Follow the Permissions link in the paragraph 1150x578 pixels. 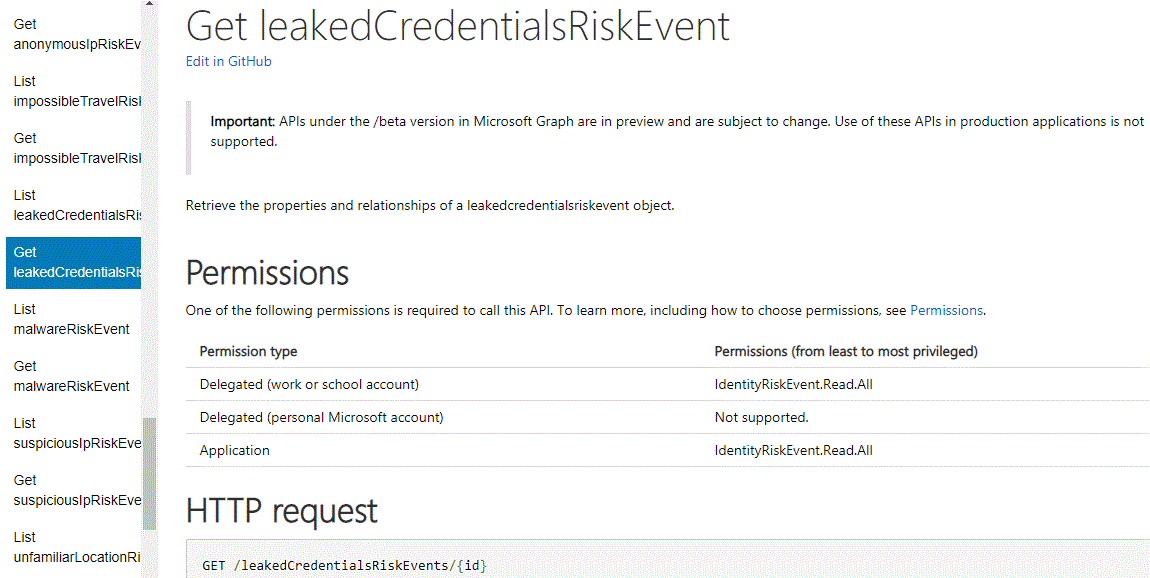click(x=946, y=310)
